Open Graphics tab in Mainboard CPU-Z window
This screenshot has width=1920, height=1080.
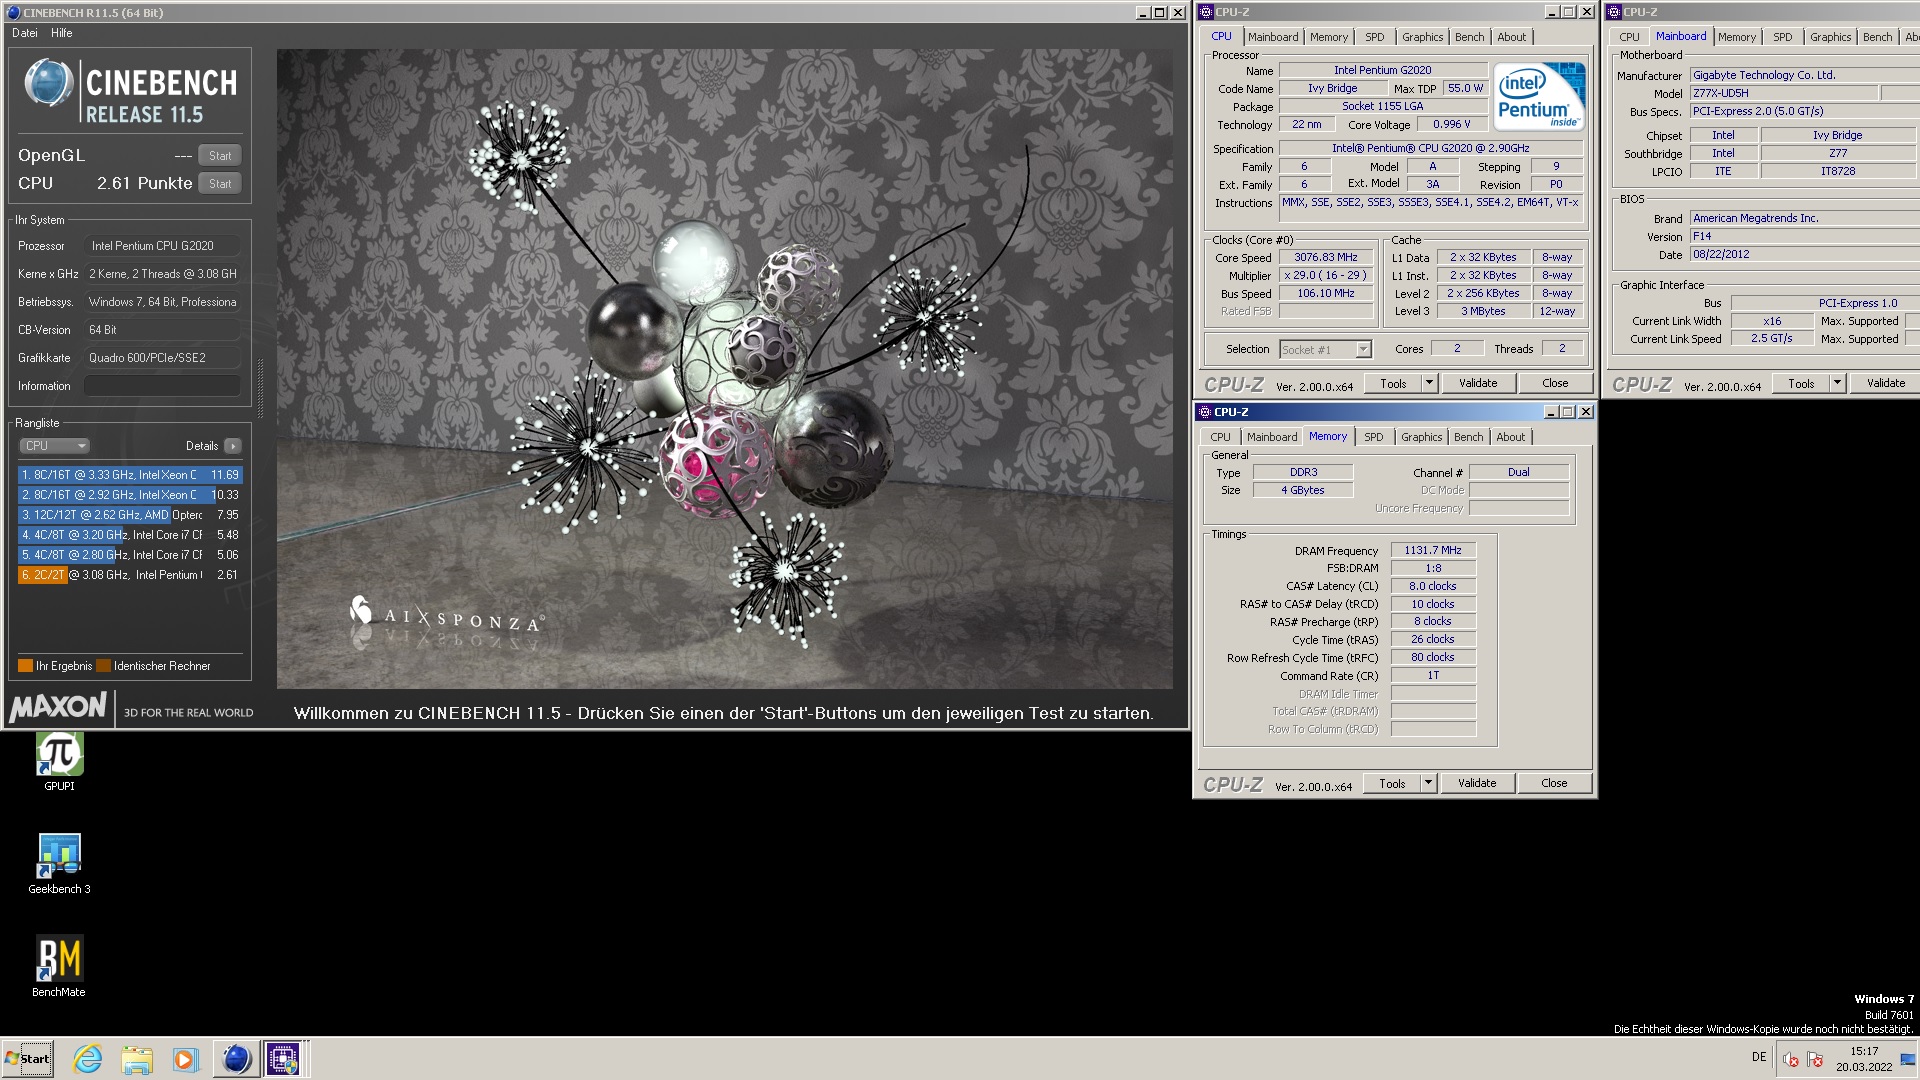1830,37
